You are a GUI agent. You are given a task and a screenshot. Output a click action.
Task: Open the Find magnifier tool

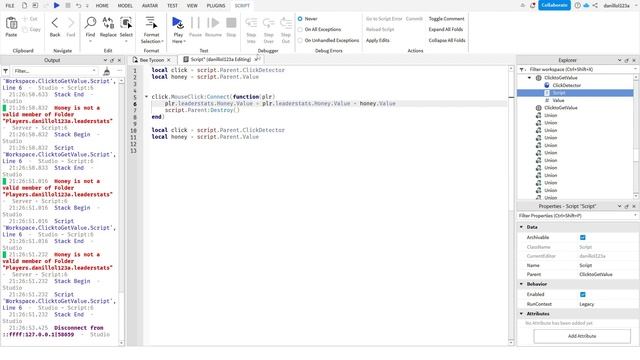tap(90, 23)
